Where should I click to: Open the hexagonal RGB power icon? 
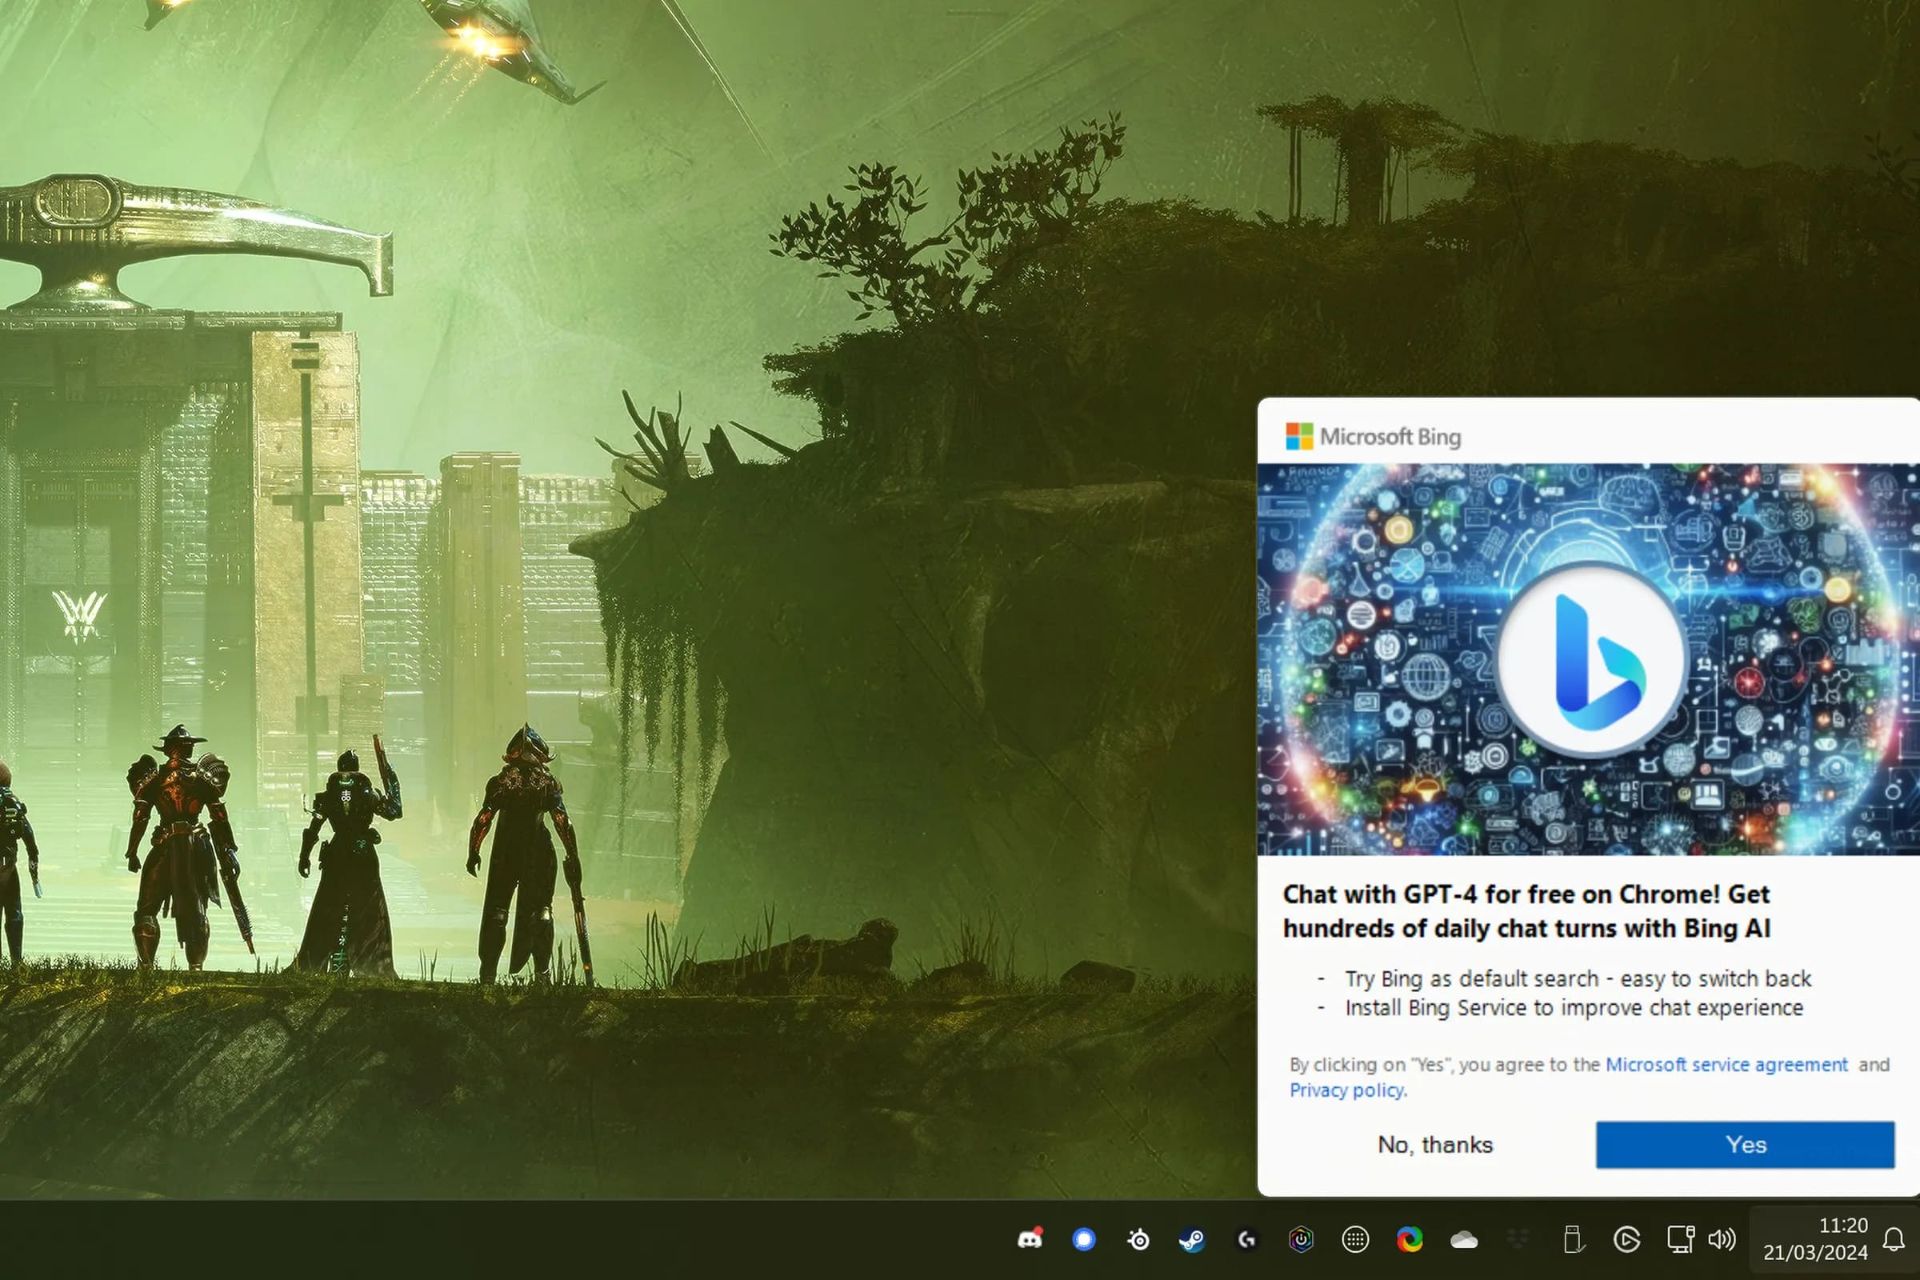pos(1301,1240)
